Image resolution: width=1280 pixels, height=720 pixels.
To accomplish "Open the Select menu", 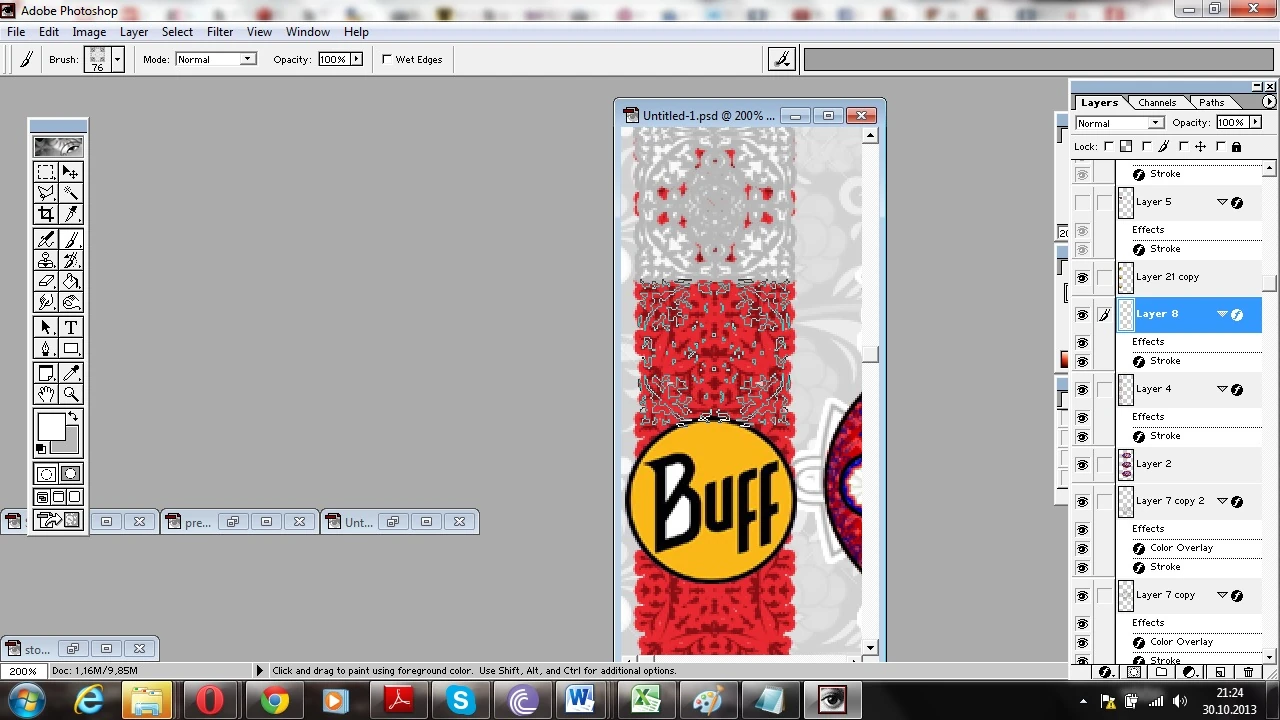I will tap(177, 32).
